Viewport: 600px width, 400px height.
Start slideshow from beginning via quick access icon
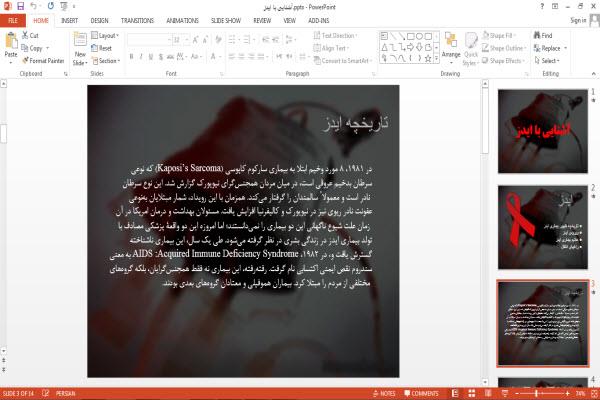click(64, 6)
